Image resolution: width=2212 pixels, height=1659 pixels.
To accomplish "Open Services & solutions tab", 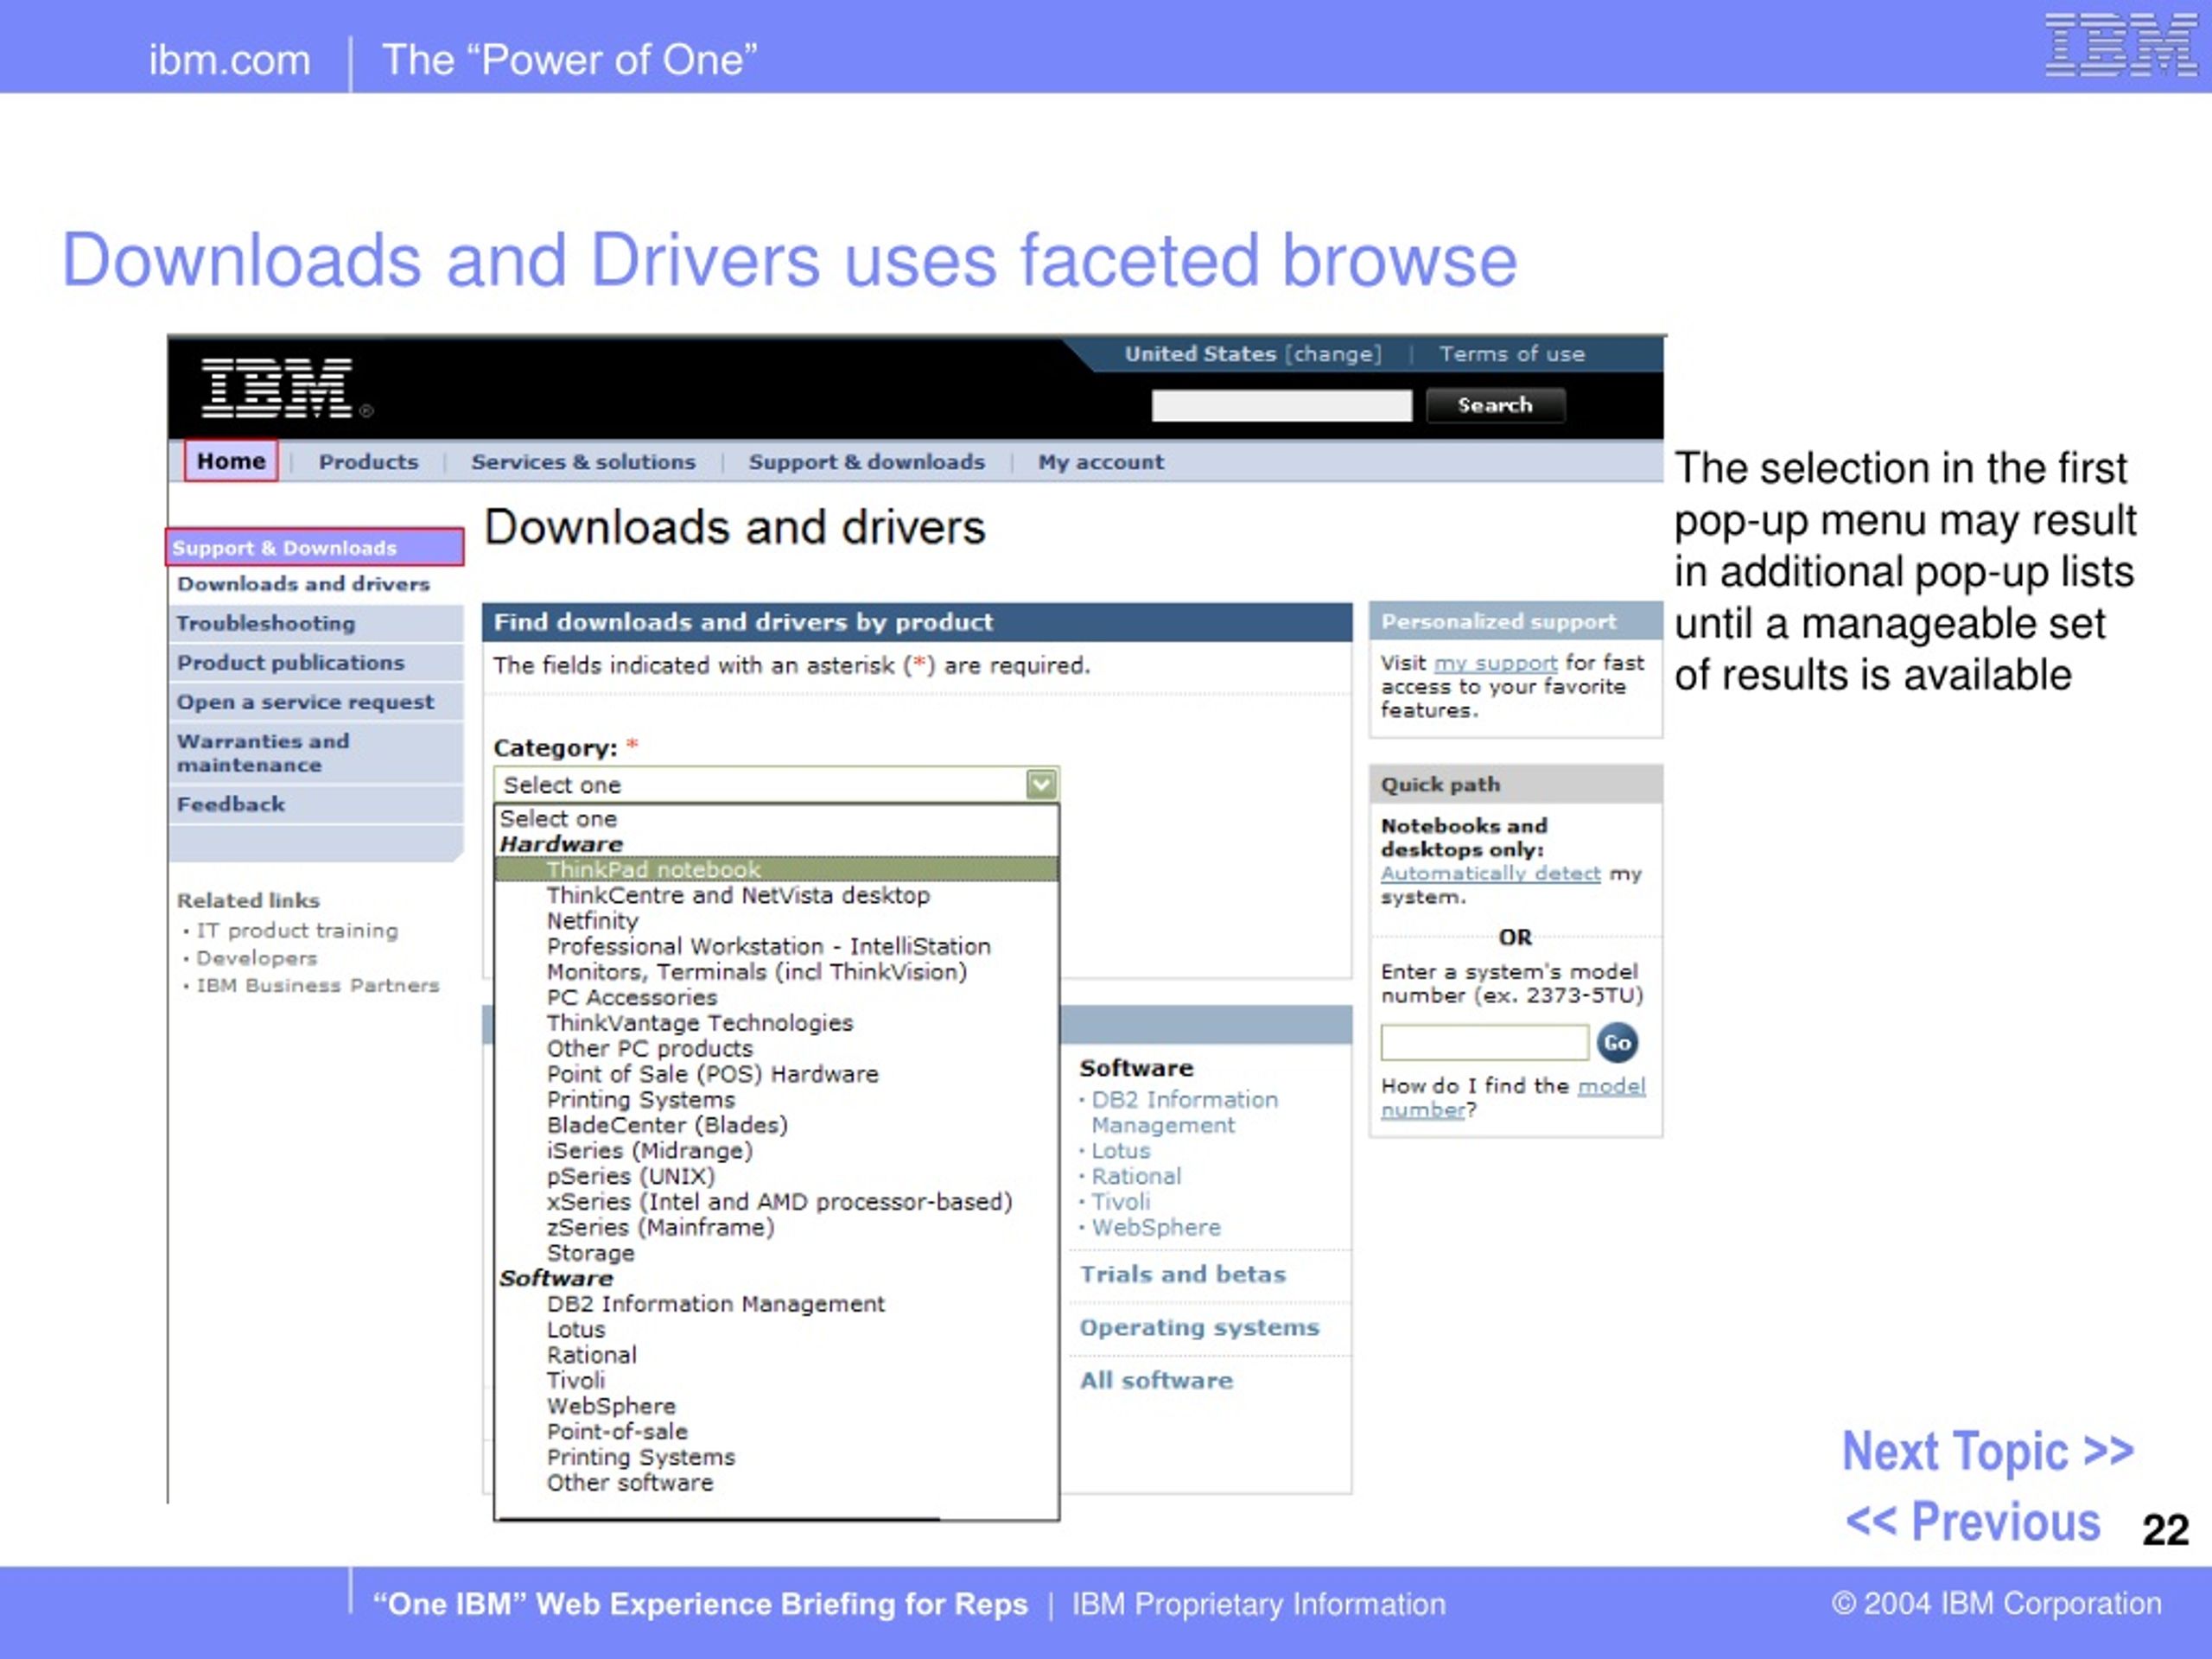I will pos(583,462).
